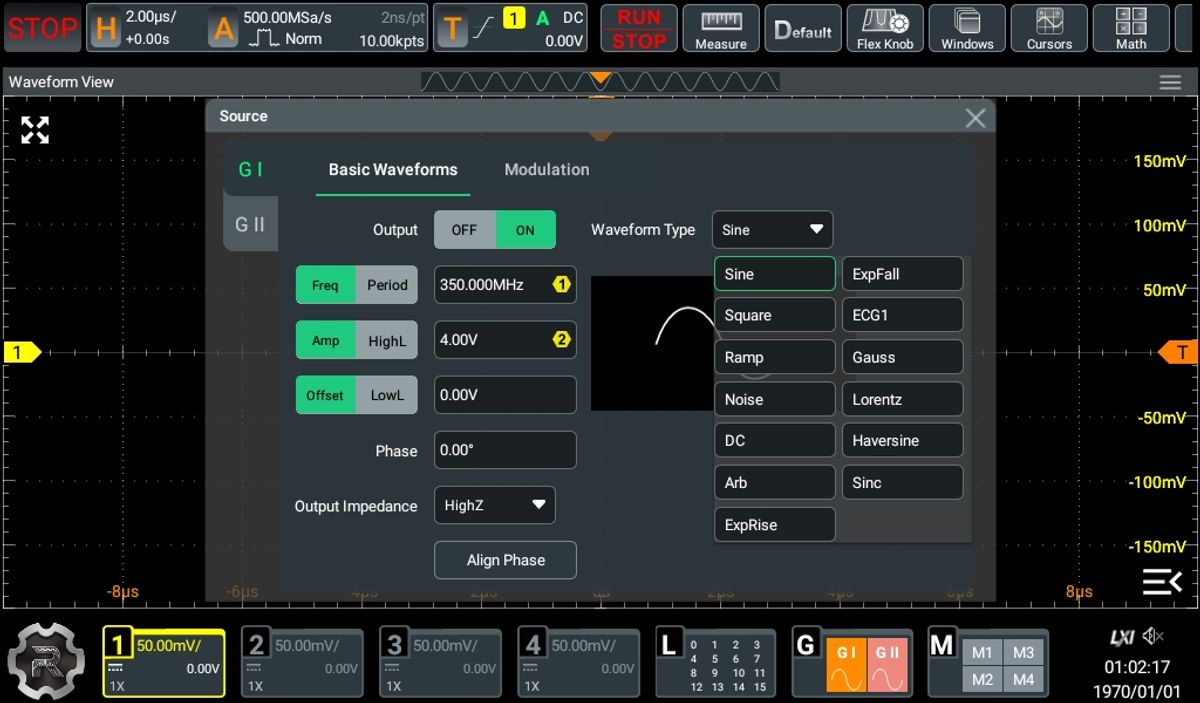Open the main gear menu logo
Image resolution: width=1200 pixels, height=703 pixels.
pyautogui.click(x=46, y=661)
